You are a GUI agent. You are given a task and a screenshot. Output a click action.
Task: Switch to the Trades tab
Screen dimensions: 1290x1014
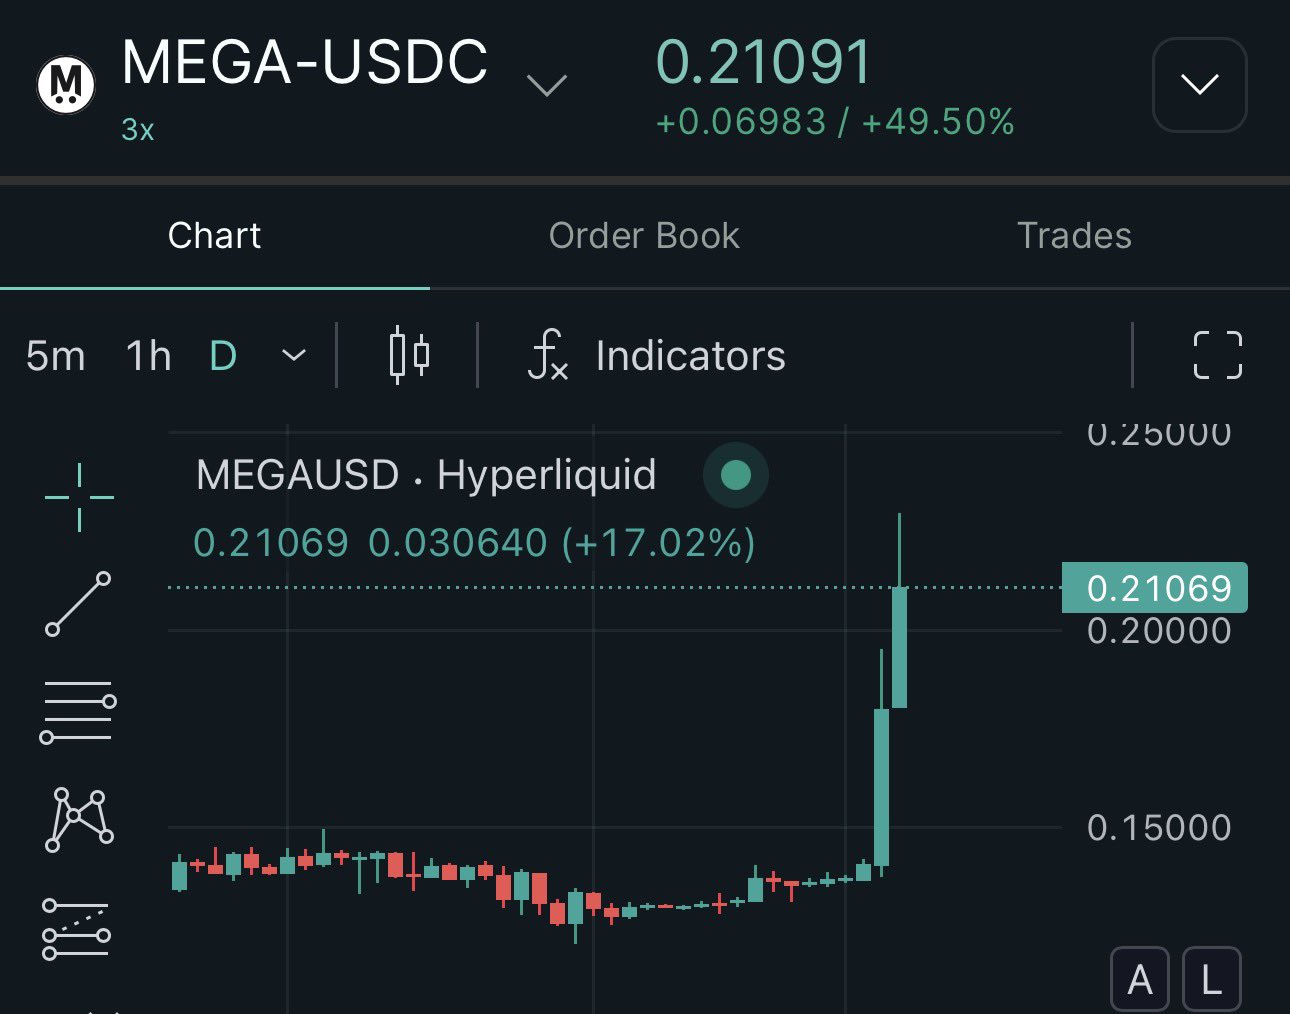[1074, 236]
